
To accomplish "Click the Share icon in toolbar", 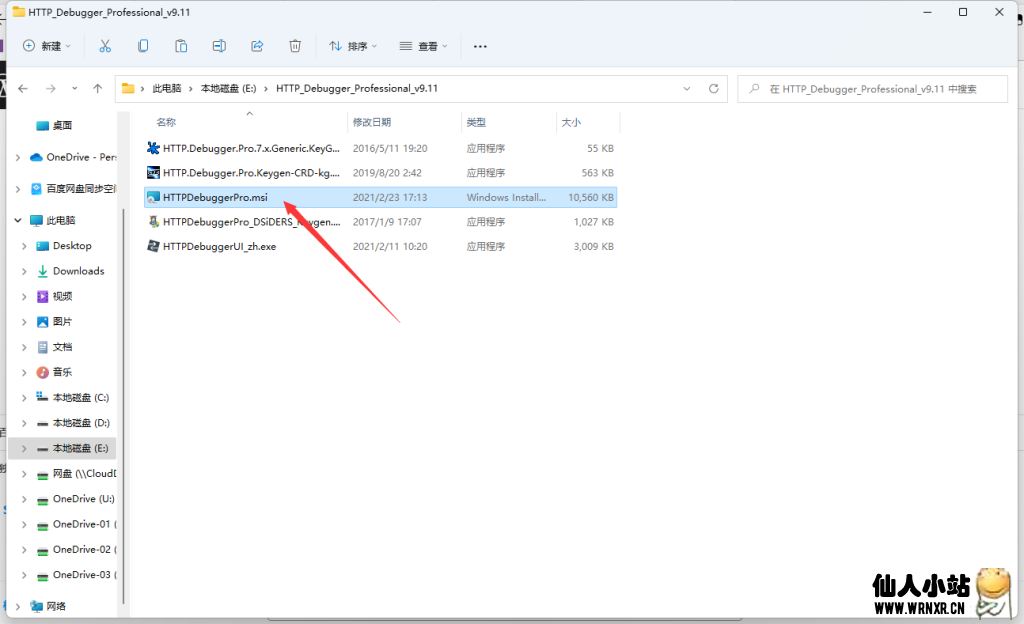I will (x=257, y=46).
